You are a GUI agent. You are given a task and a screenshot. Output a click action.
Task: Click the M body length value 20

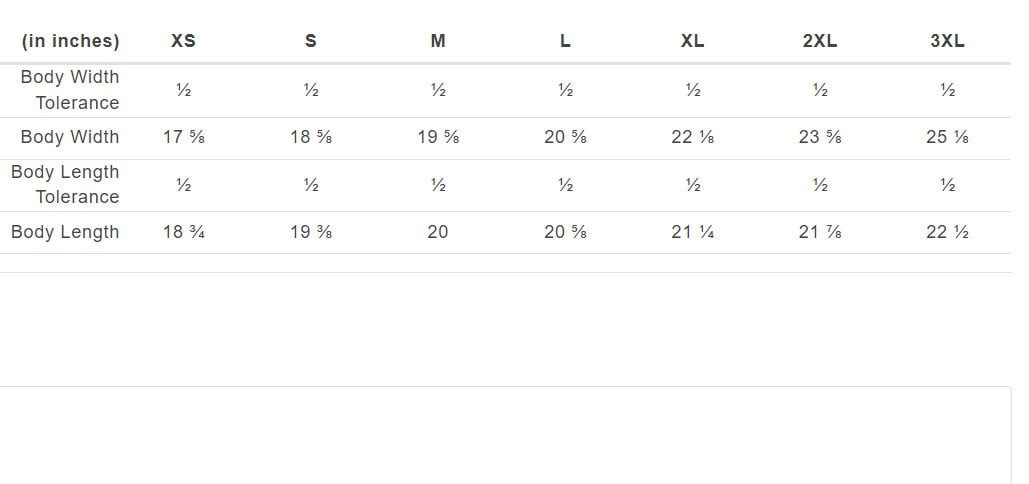click(x=438, y=232)
